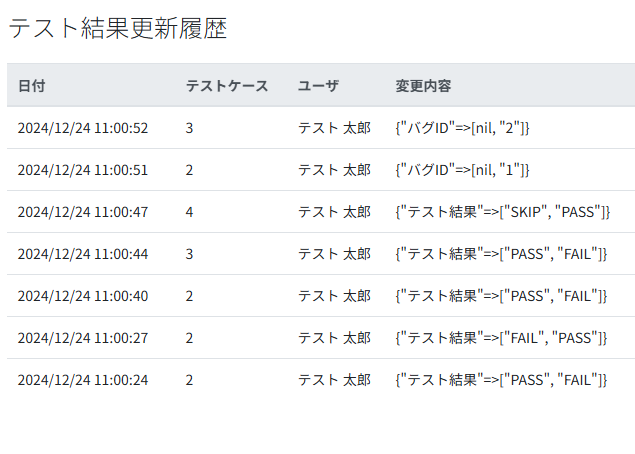Click test case 2 in the 11:00:27 row
This screenshot has width=635, height=454.
pyautogui.click(x=189, y=338)
